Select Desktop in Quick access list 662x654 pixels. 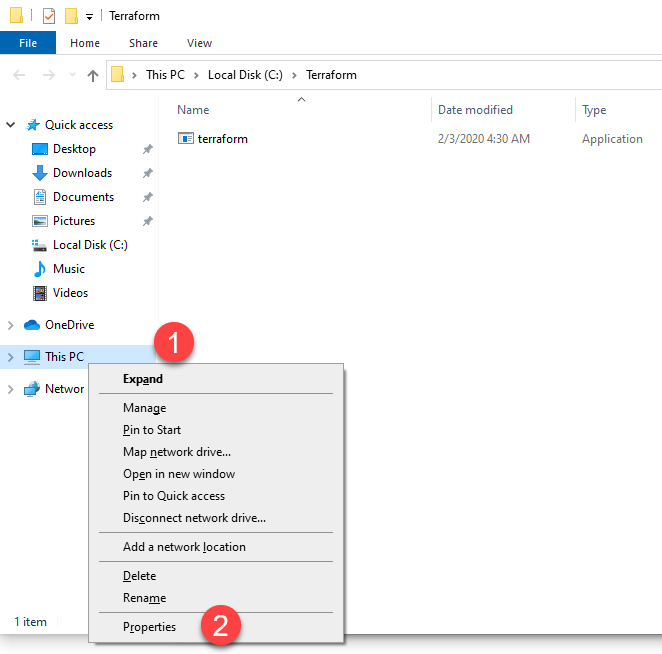74,149
